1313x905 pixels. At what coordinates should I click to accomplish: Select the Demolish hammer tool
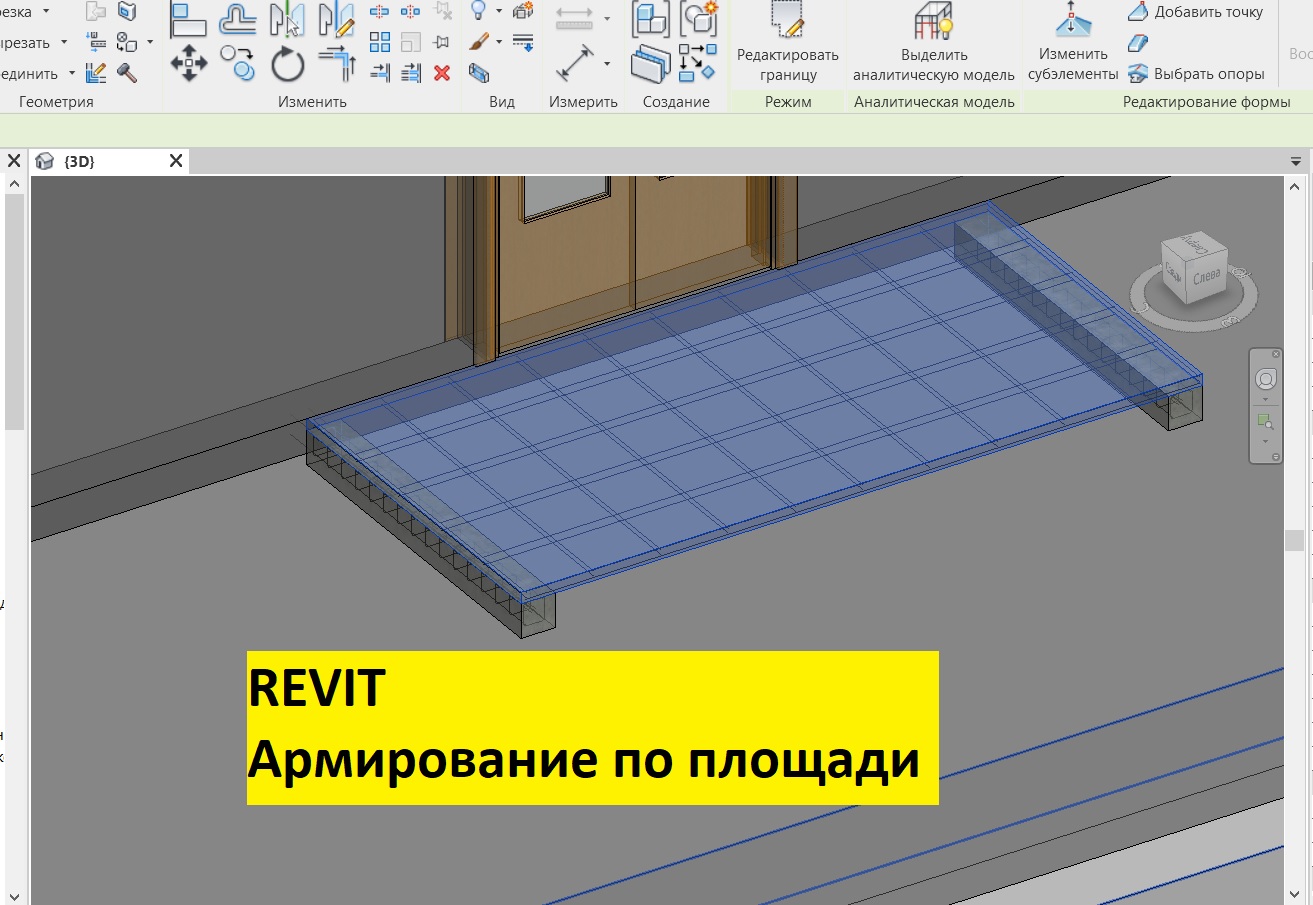(x=127, y=72)
